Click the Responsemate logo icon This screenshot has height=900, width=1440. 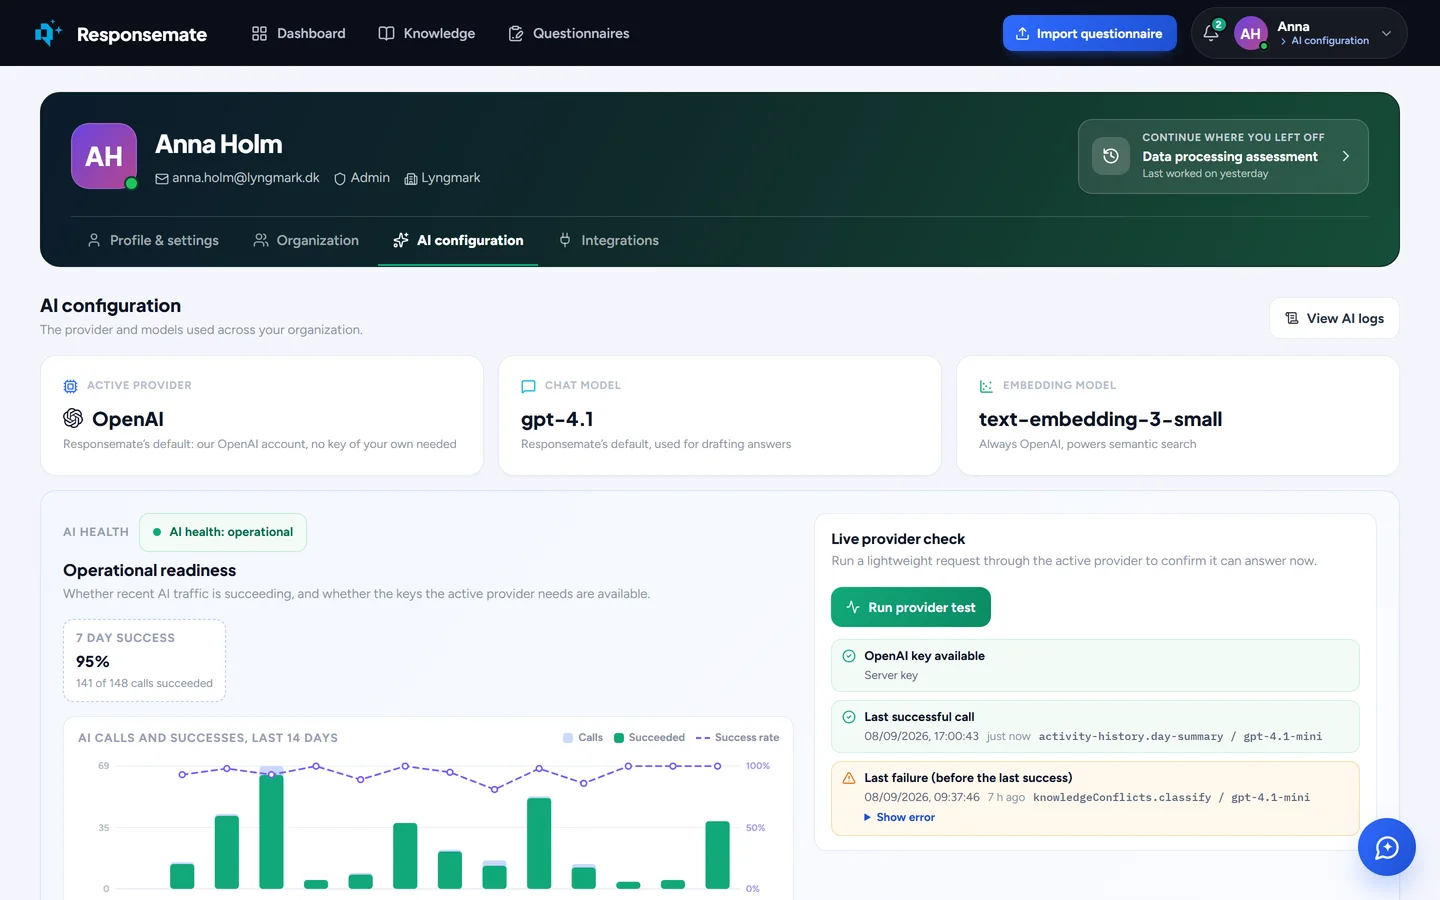(x=48, y=33)
